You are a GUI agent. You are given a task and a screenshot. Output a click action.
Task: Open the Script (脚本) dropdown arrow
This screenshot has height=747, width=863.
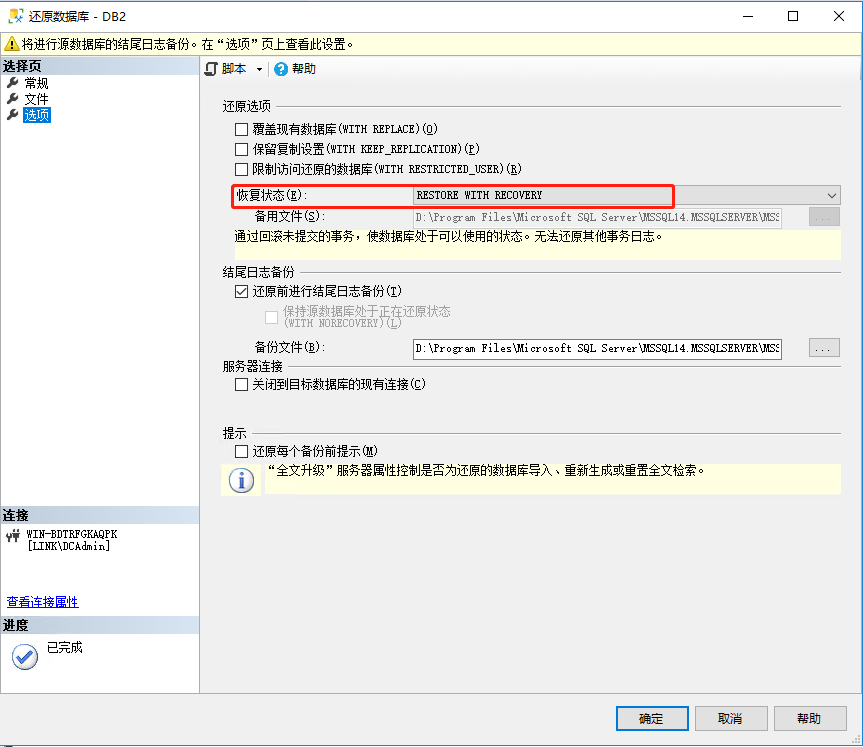[259, 69]
